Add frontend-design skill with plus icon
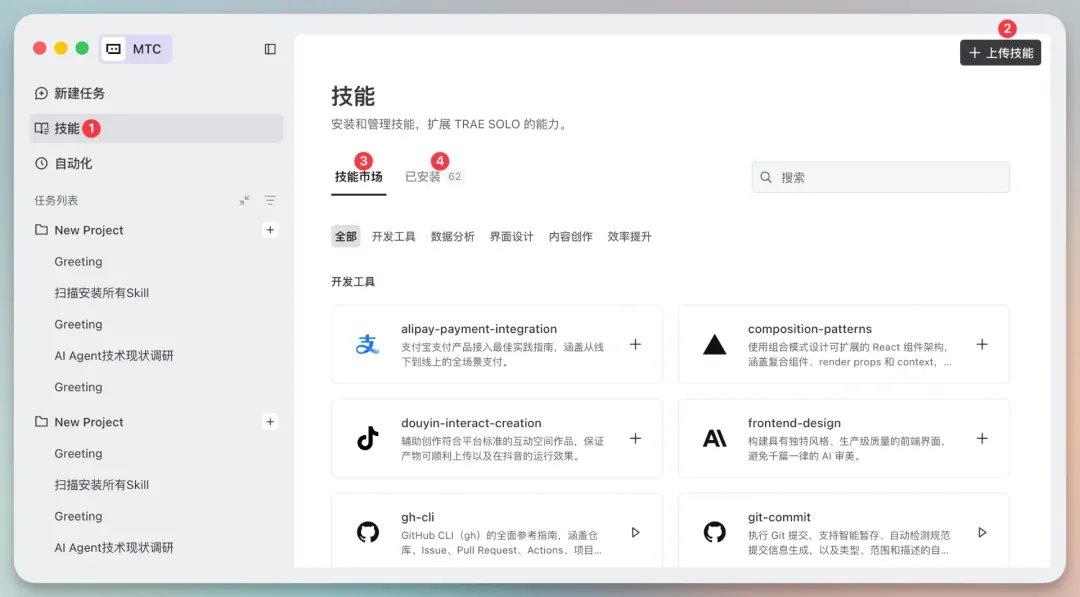 (982, 439)
